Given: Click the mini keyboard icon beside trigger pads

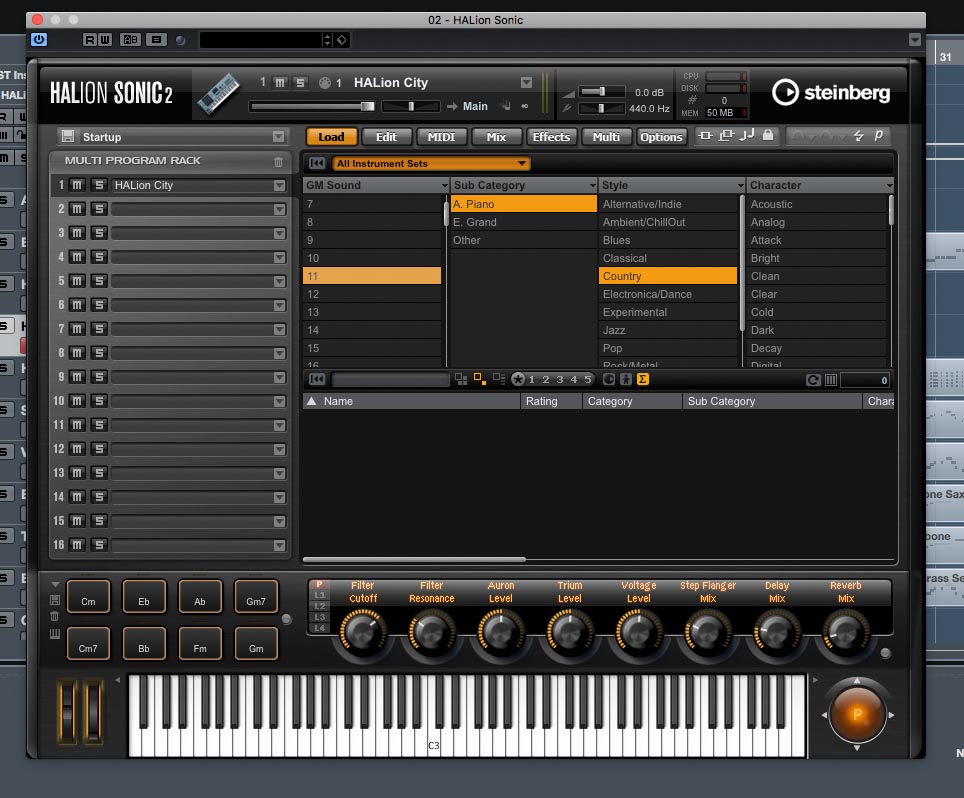Looking at the screenshot, I should click(x=55, y=634).
